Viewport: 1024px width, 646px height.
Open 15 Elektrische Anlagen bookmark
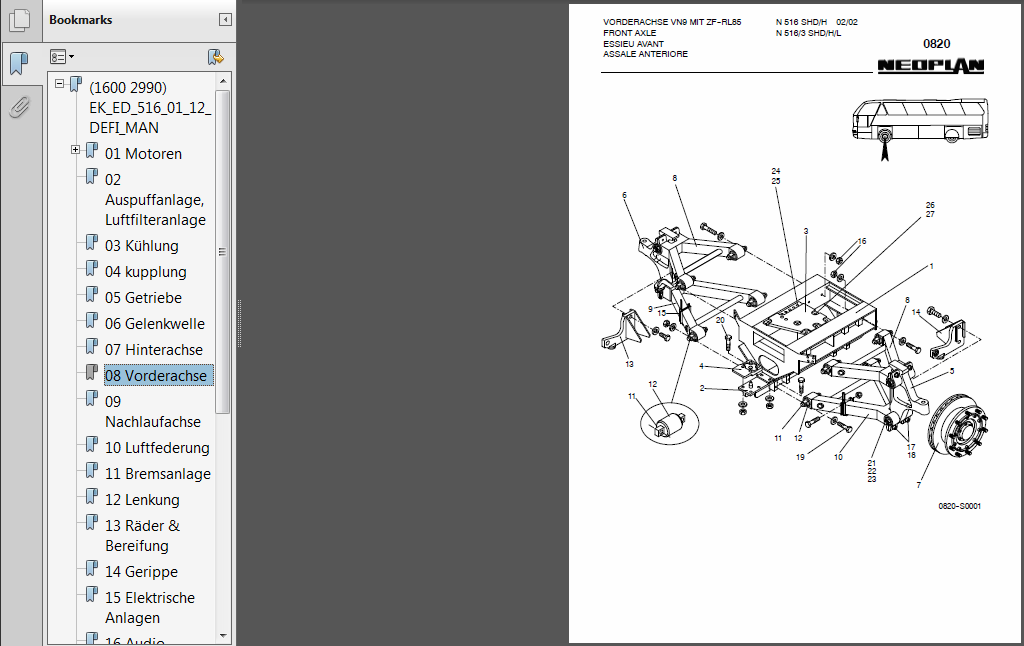(x=150, y=607)
